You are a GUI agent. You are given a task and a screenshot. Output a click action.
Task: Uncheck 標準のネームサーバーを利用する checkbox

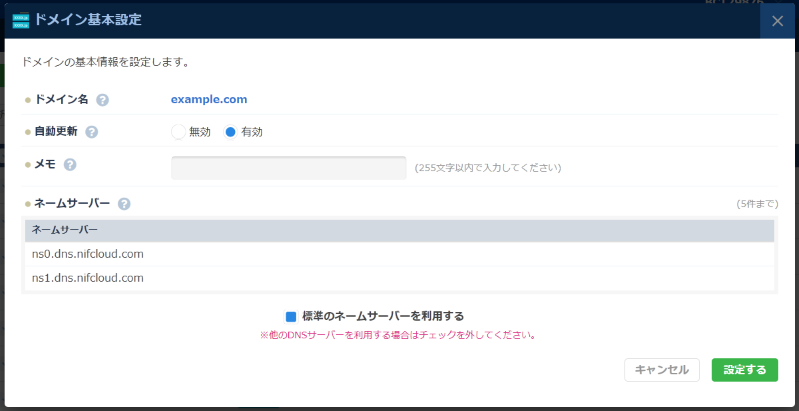tap(290, 317)
